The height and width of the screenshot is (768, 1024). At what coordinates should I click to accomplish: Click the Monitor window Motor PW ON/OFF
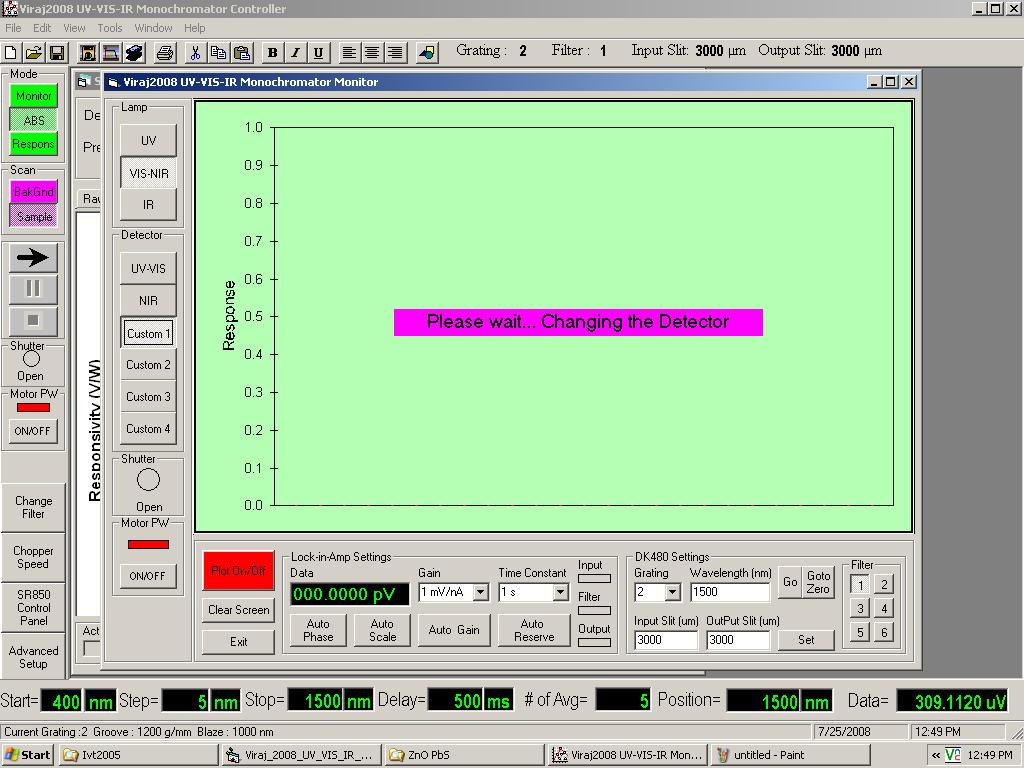[148, 576]
